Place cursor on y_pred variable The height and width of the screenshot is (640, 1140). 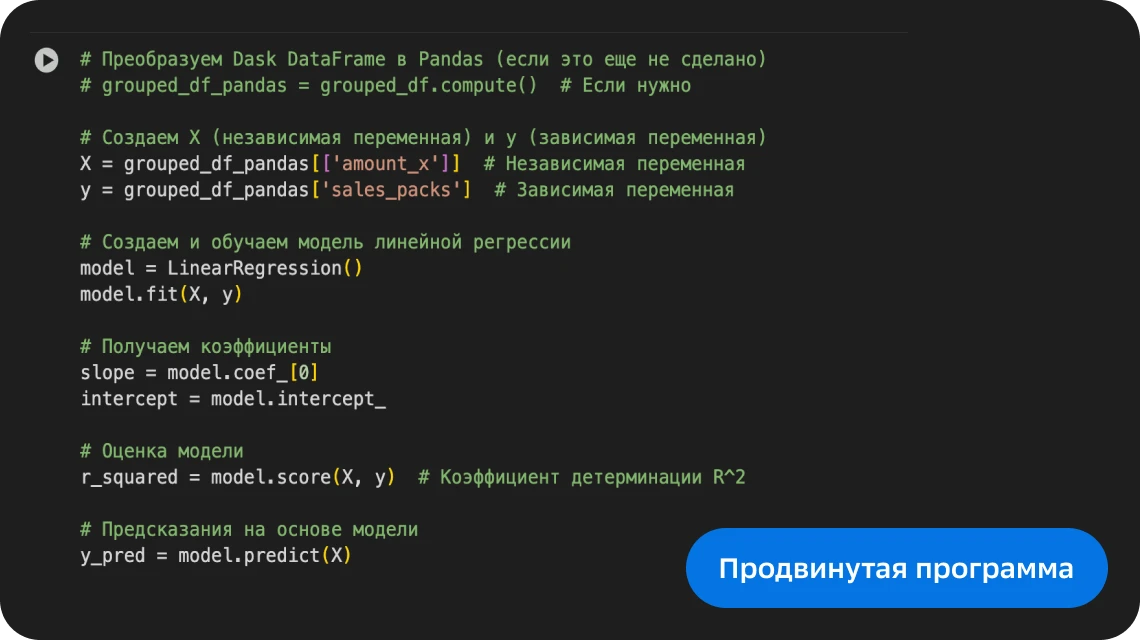(113, 555)
